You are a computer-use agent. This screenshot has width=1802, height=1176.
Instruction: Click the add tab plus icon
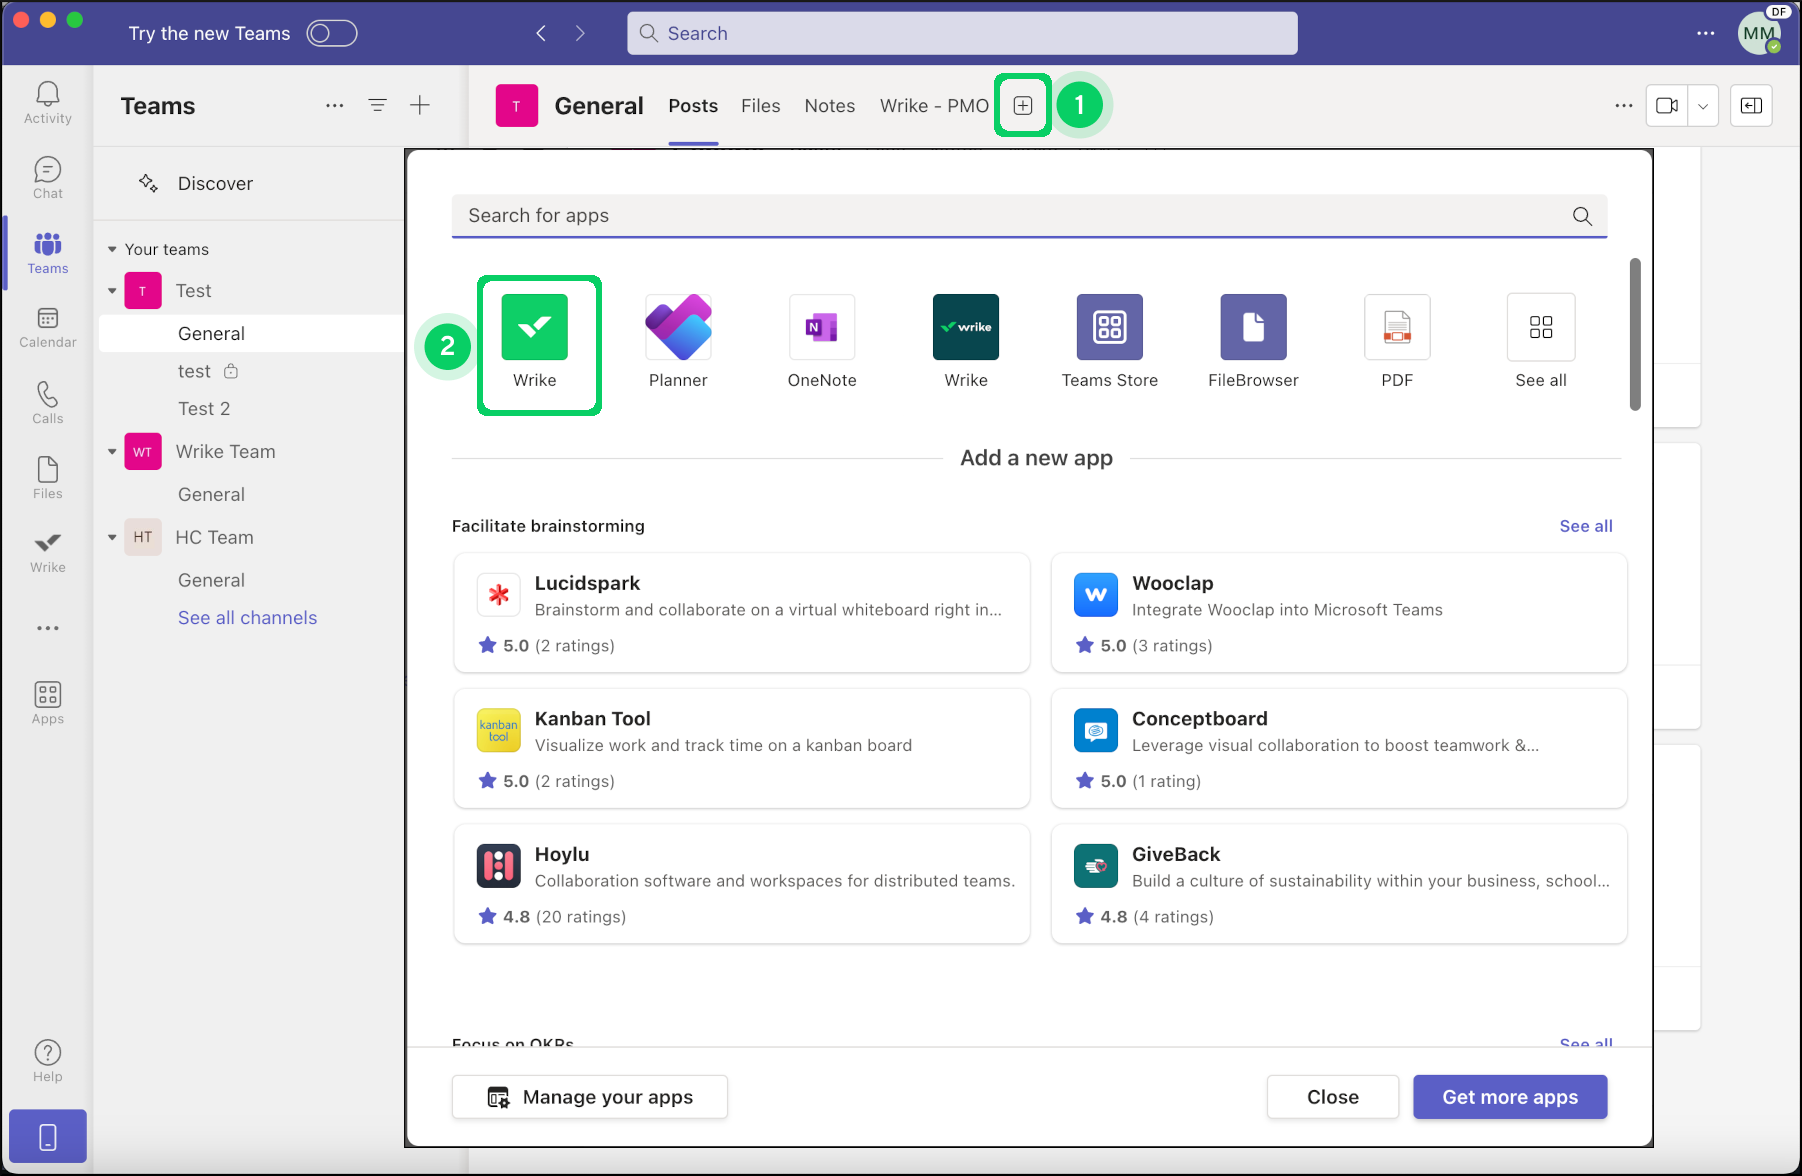(1022, 105)
